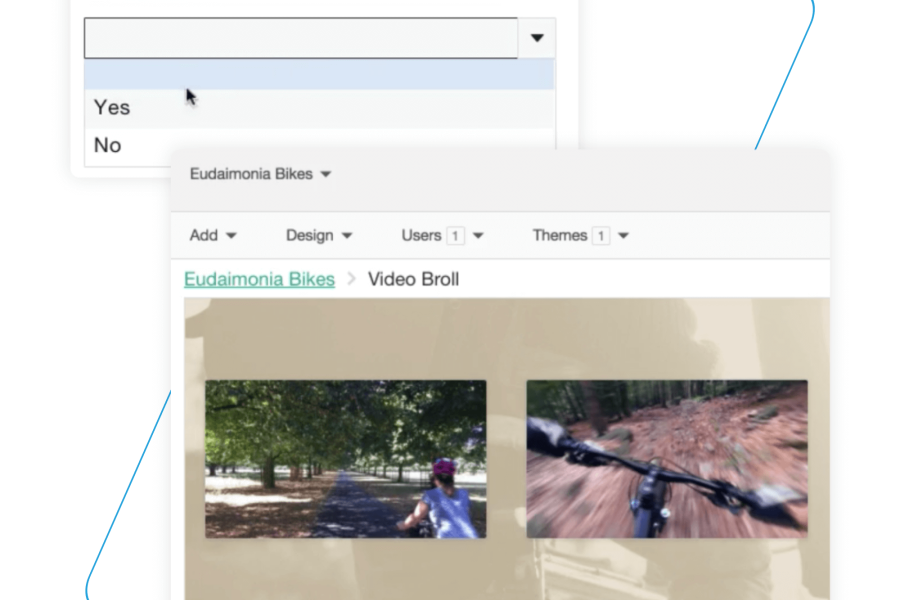Click the caret arrow next to Themes
Viewport: 900px width, 600px height.
click(x=624, y=237)
